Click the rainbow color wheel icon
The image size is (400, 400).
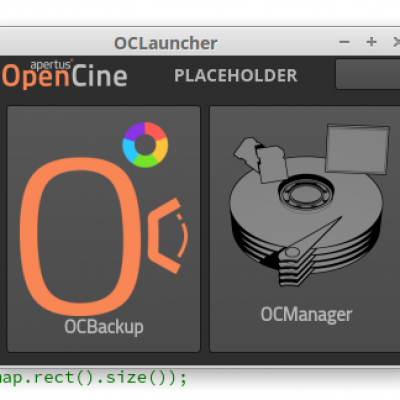tap(145, 145)
